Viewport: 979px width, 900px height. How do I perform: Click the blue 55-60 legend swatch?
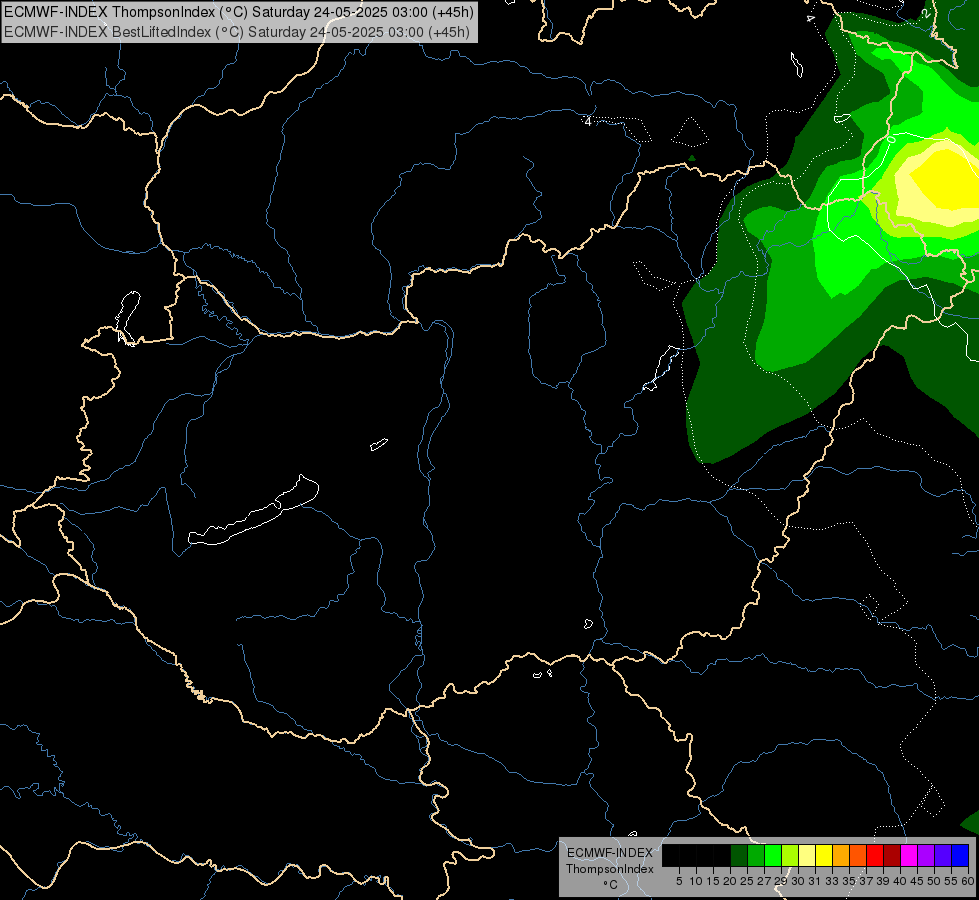coord(960,855)
